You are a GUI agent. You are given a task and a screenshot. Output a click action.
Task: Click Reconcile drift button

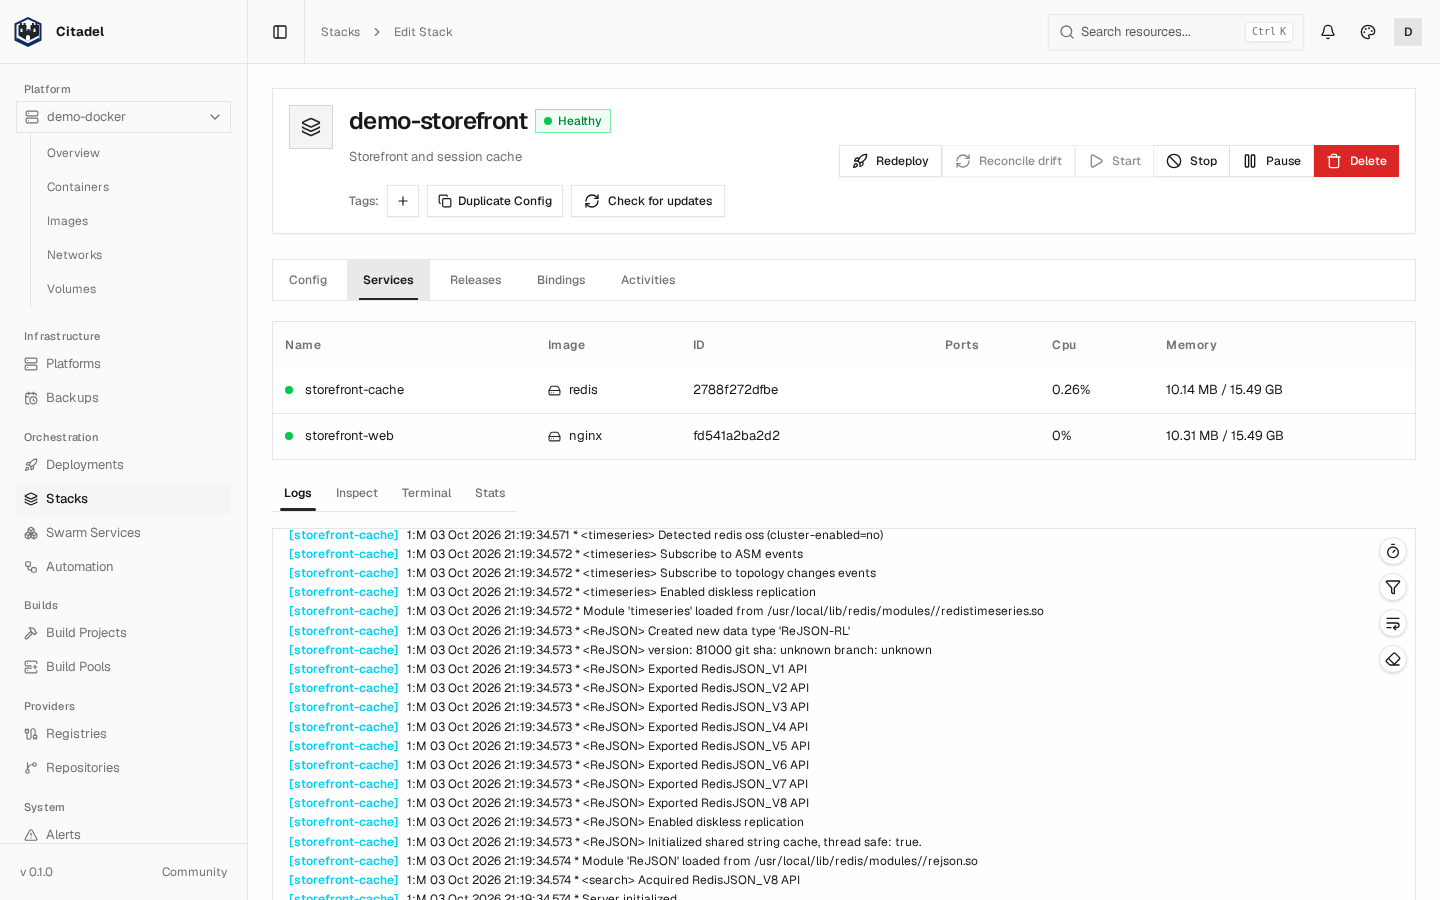(x=1008, y=161)
